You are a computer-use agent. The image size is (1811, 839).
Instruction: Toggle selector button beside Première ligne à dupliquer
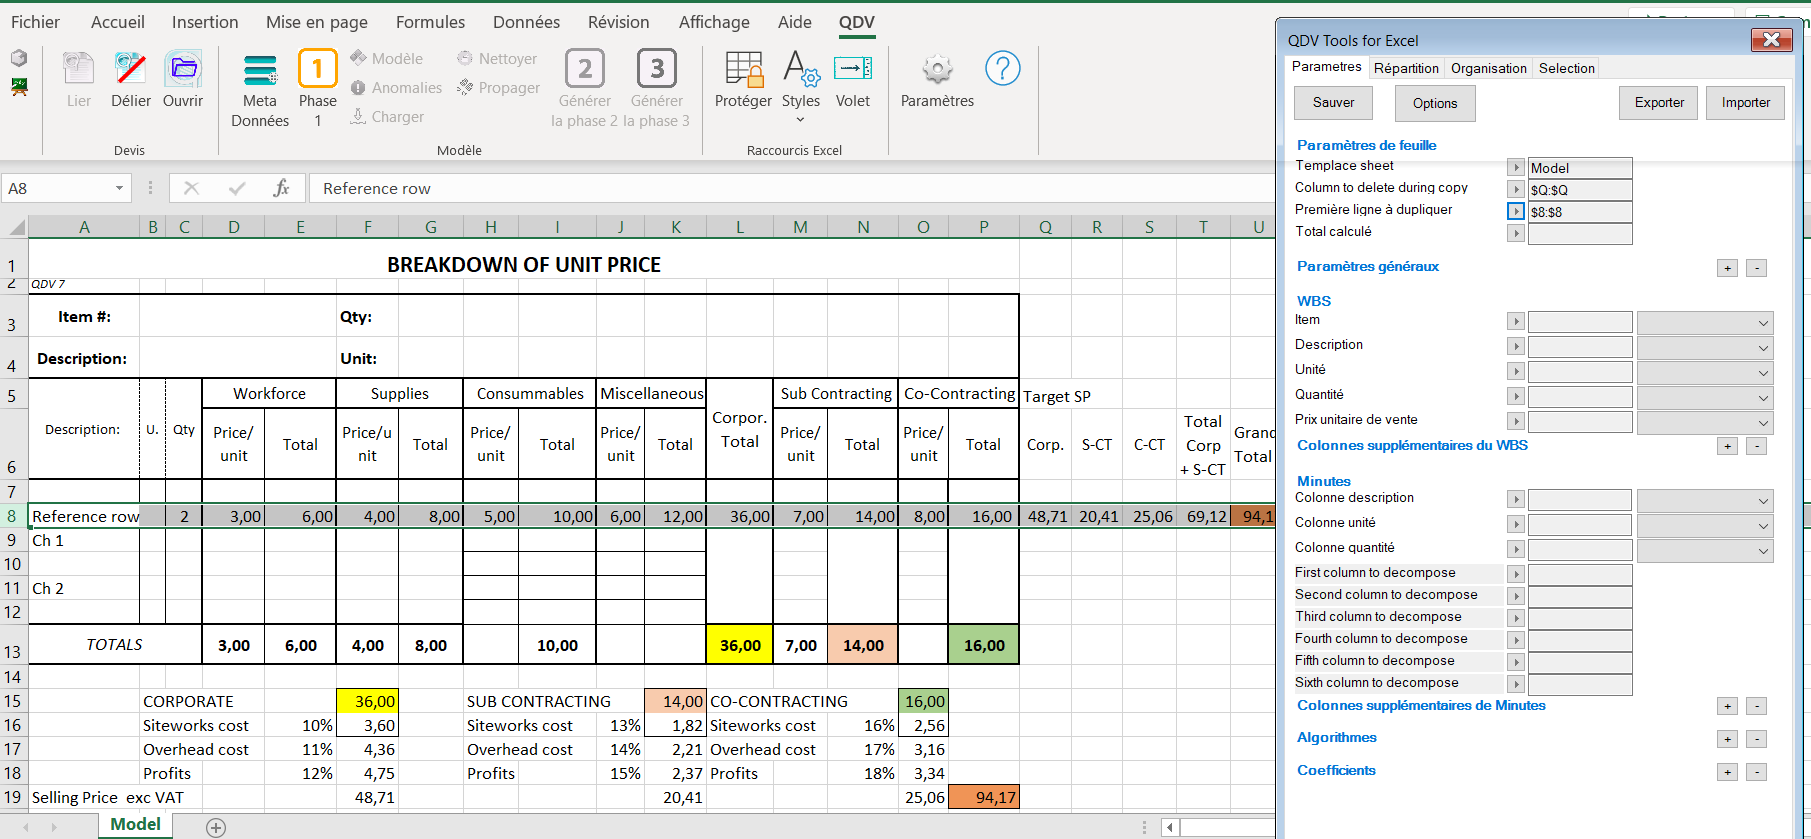1516,211
